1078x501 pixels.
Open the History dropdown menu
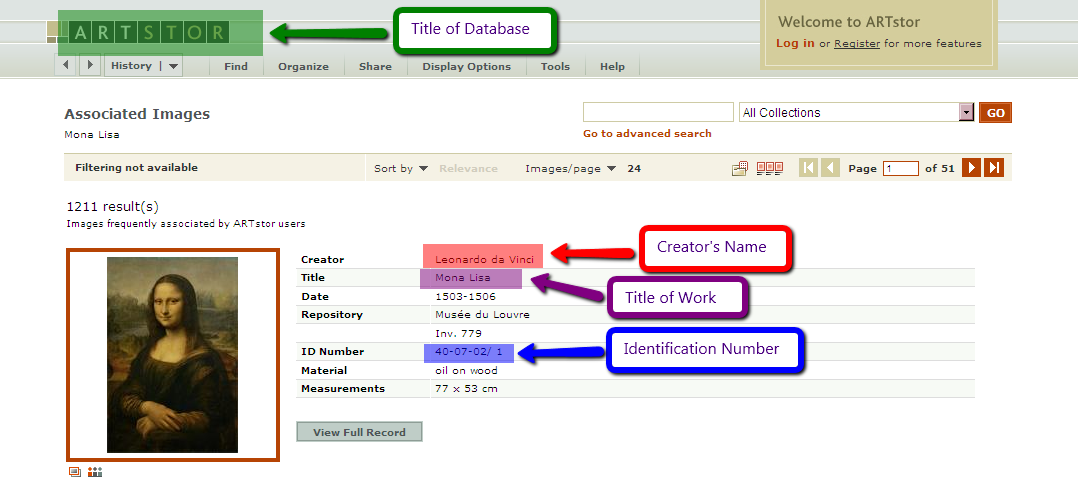pos(143,65)
